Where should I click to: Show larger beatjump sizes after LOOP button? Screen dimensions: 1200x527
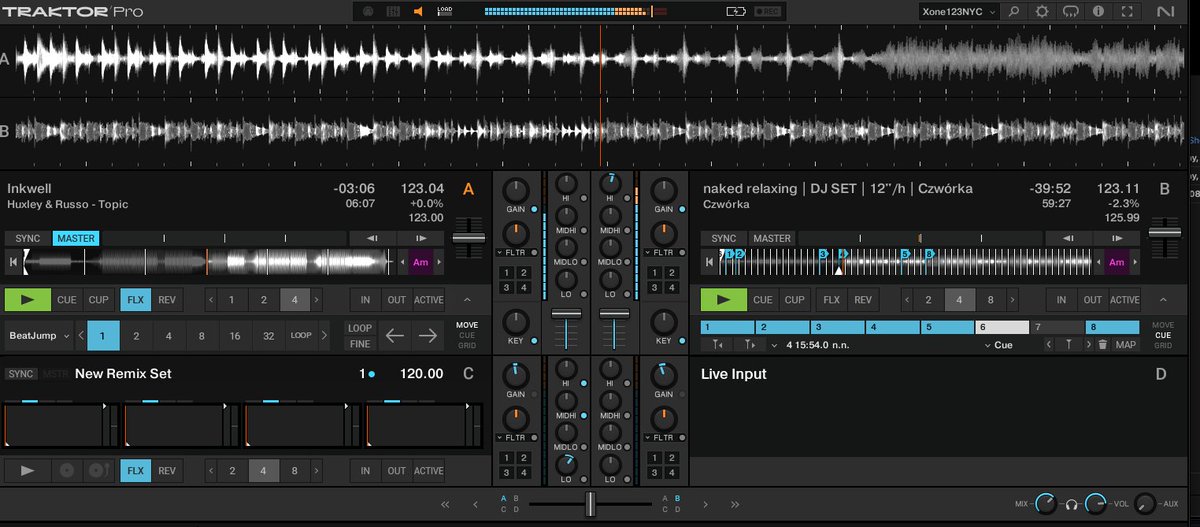(324, 335)
